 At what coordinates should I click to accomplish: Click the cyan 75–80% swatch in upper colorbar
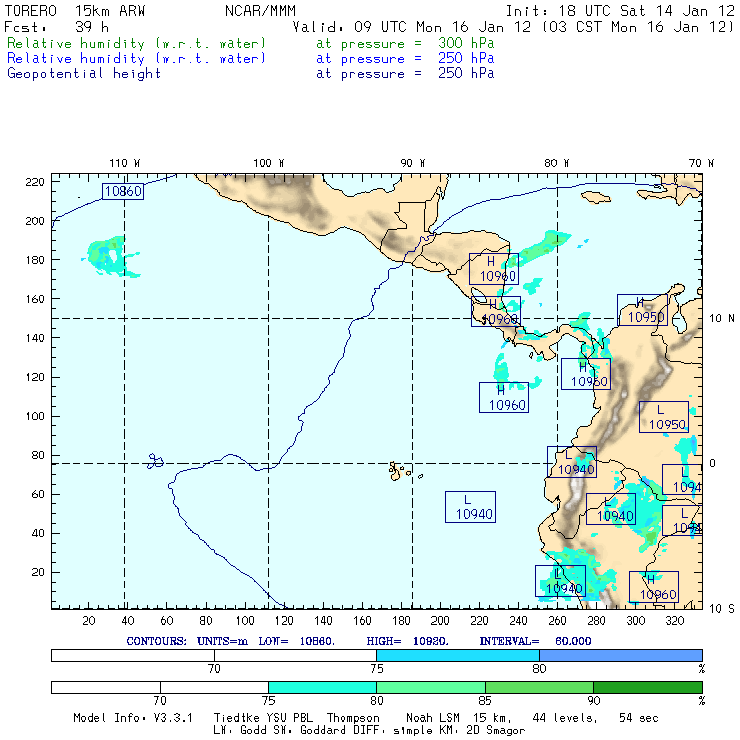(458, 655)
